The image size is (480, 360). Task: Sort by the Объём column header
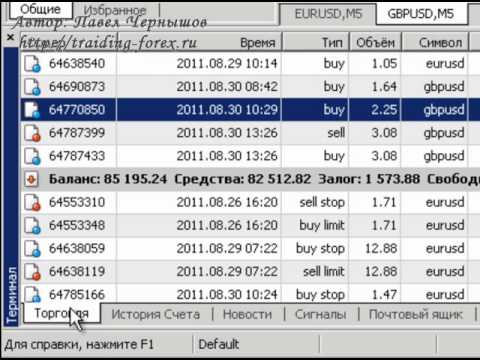(x=375, y=42)
